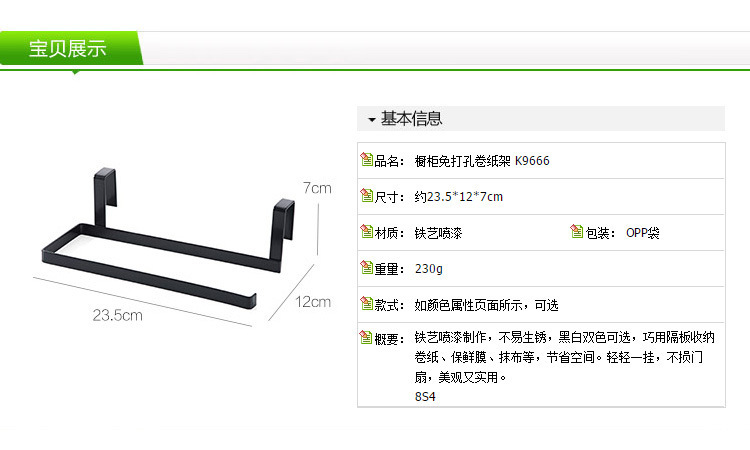Click the 7cm height label

point(317,188)
